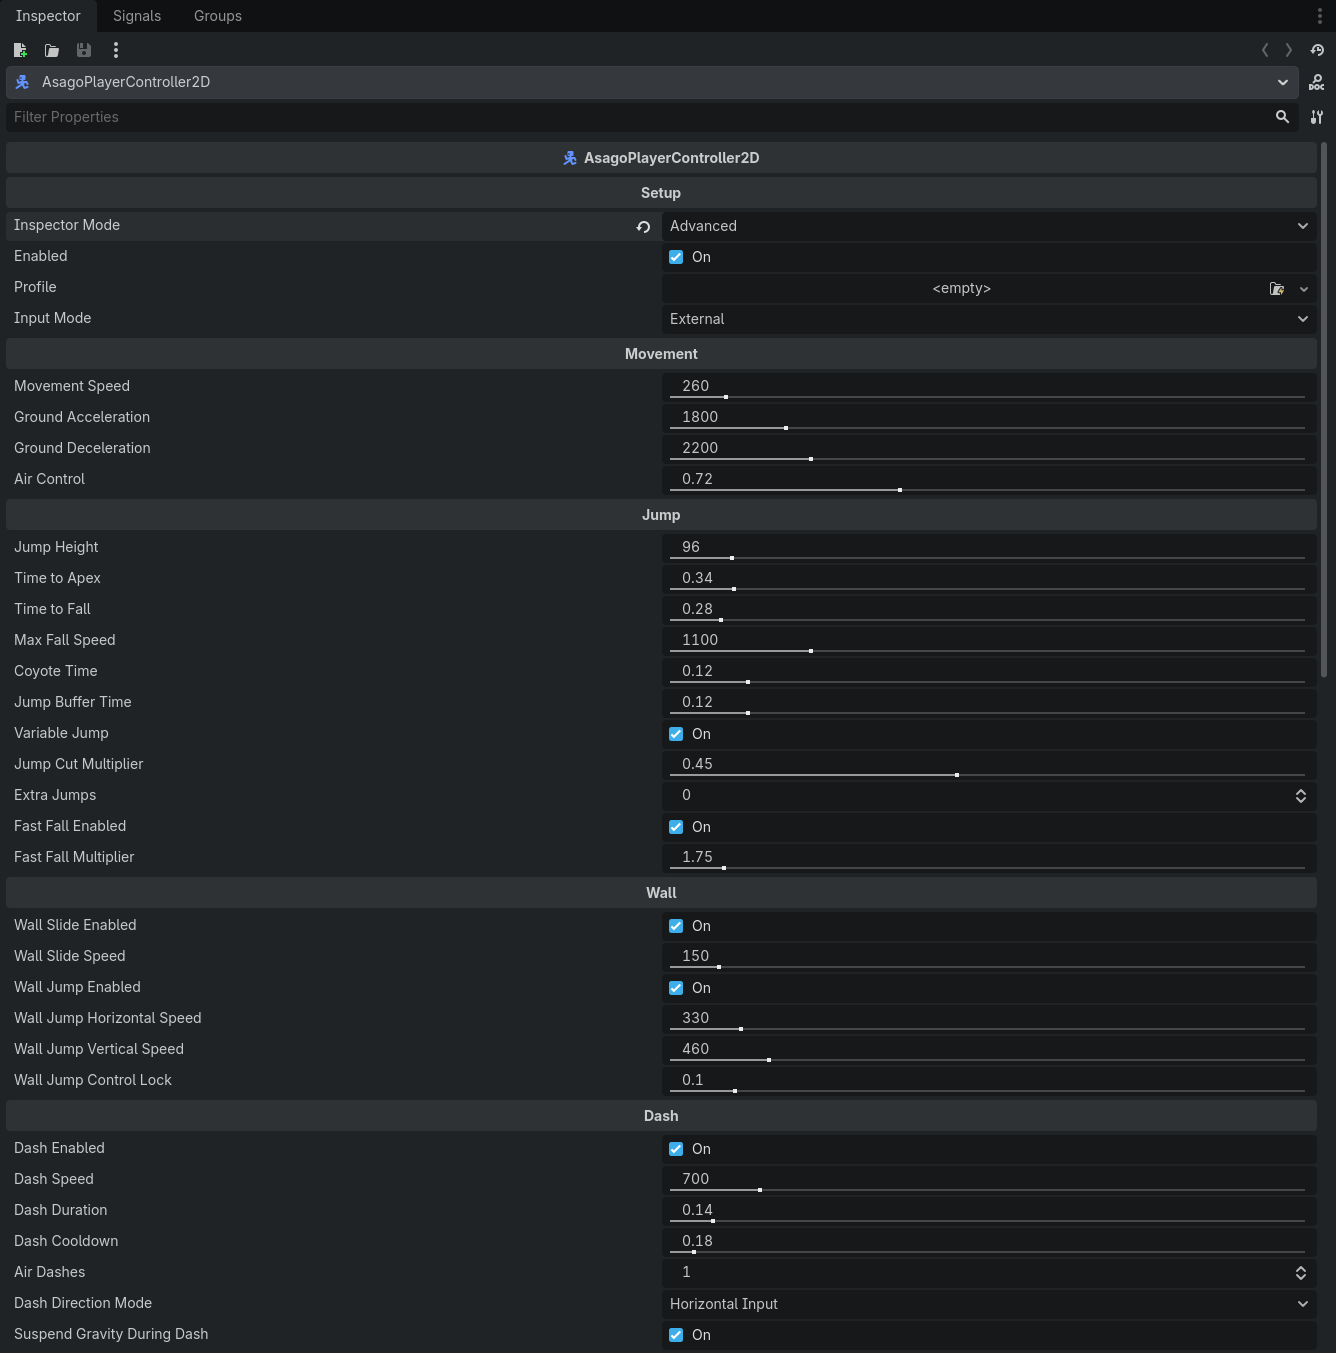Screen dimensions: 1336x1353
Task: Collapse the Setup section header
Action: click(x=661, y=193)
